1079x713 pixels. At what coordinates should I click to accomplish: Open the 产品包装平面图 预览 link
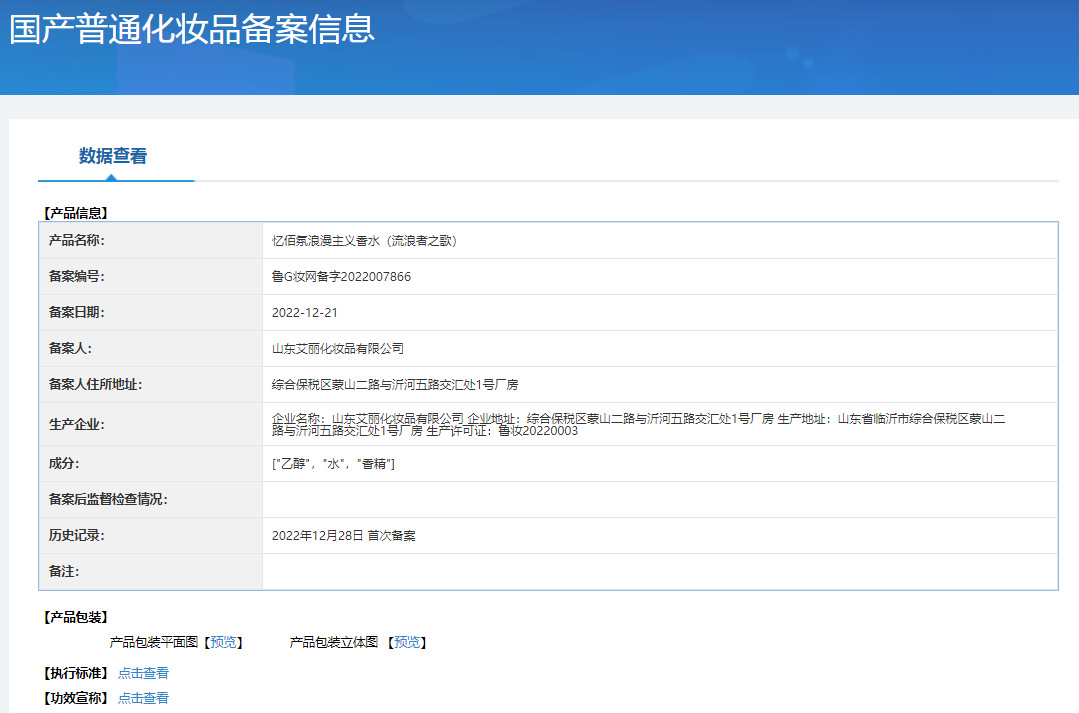pos(225,642)
